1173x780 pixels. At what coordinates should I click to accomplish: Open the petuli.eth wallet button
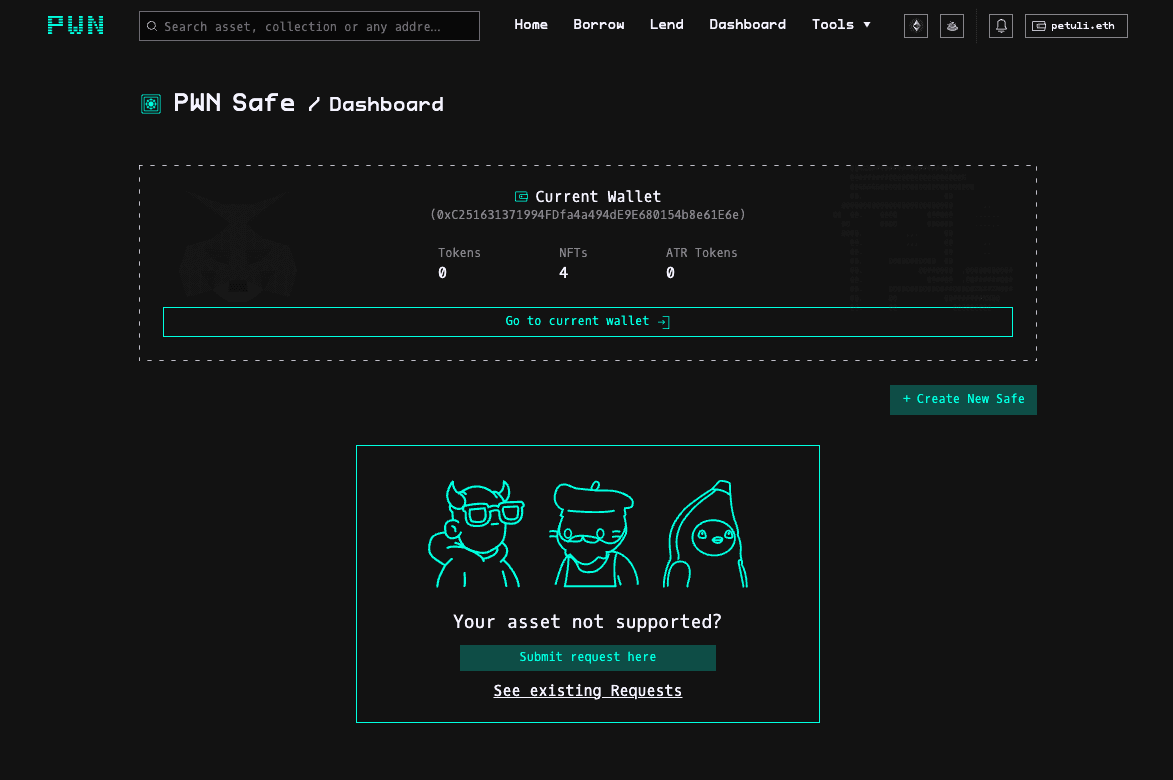tap(1076, 26)
